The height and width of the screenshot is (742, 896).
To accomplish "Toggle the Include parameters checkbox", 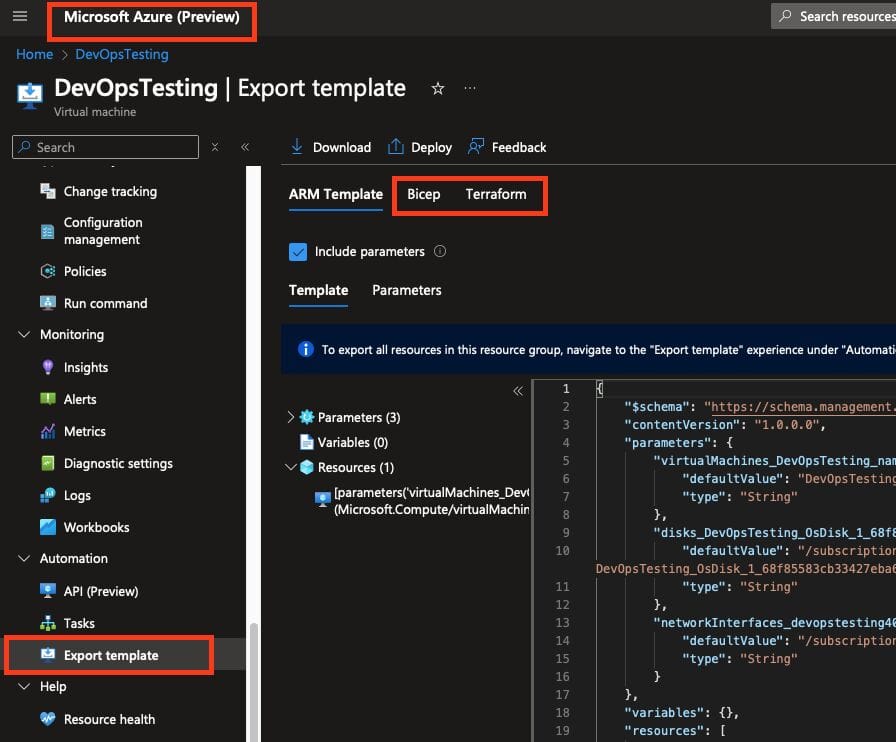I will point(298,252).
